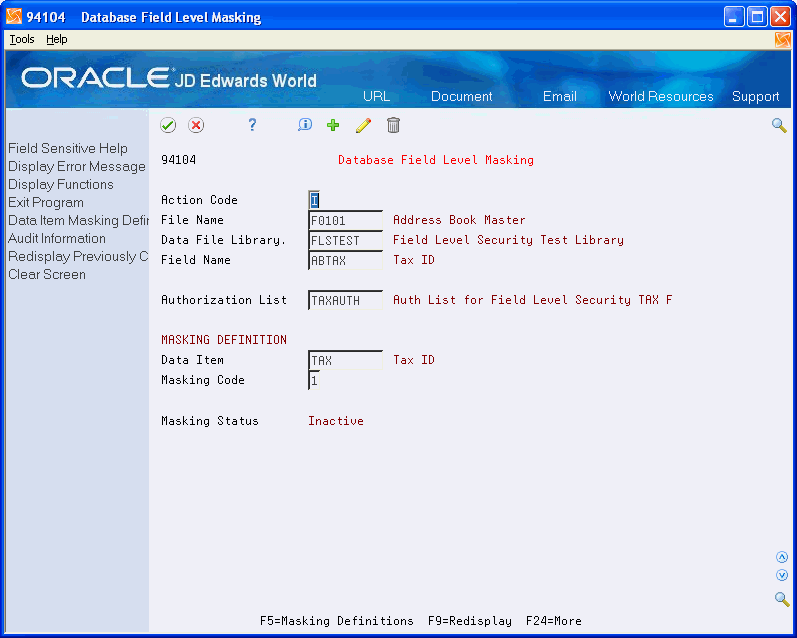
Task: Click the magnifier icon at toolbar right
Action: click(779, 125)
